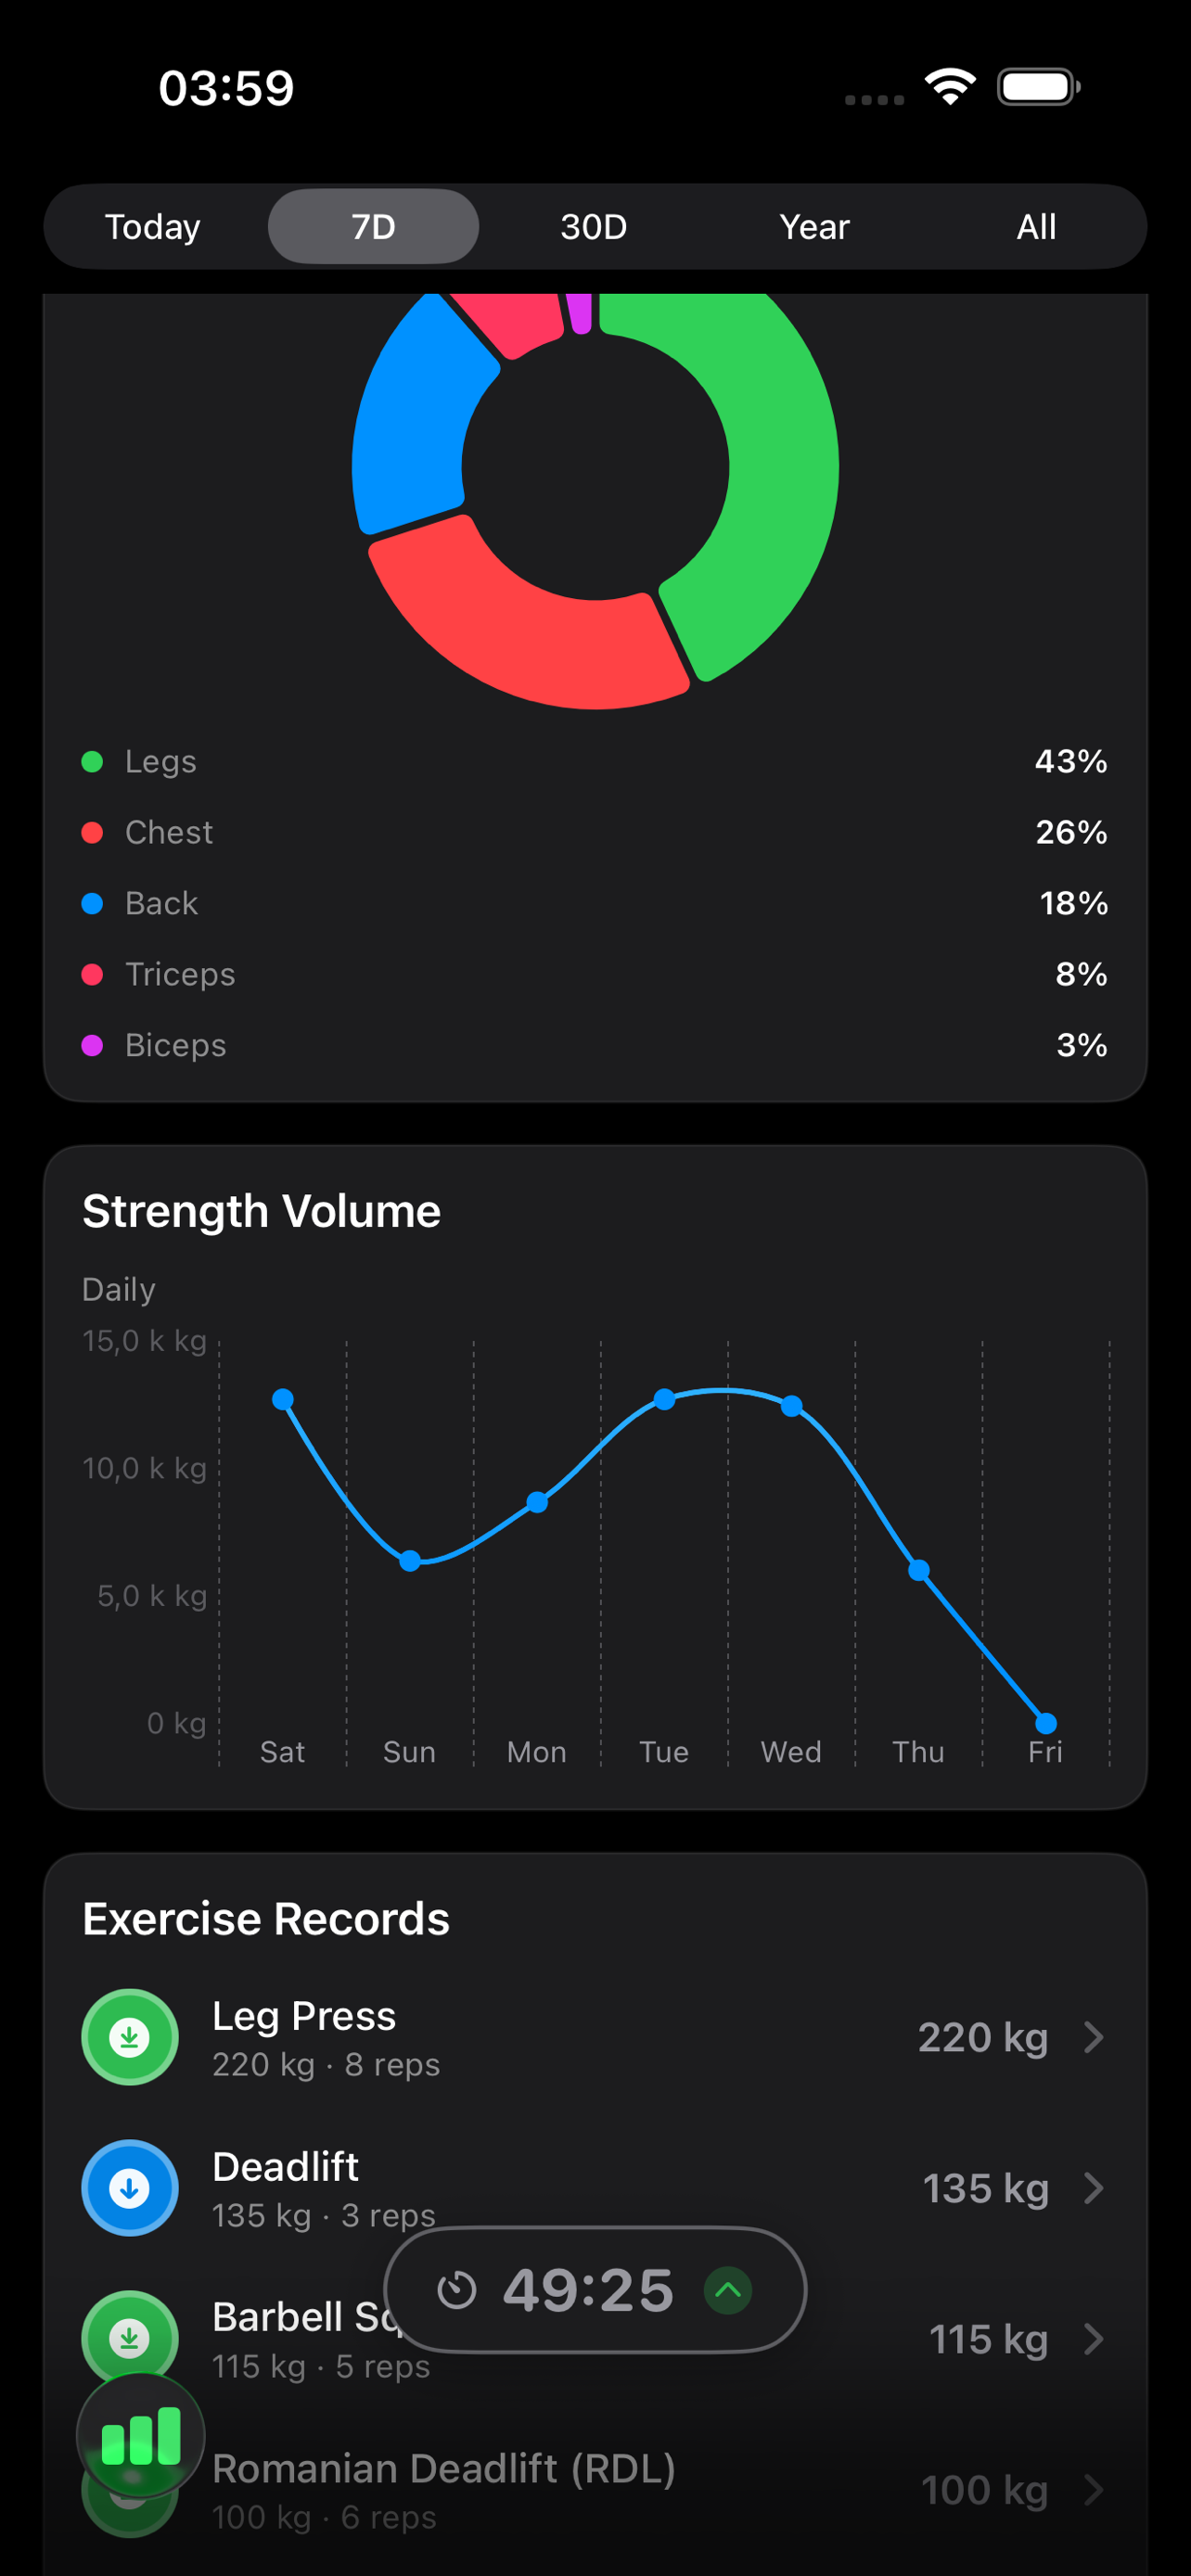Tap the battery status icon
The image size is (1191, 2576).
[x=1039, y=87]
